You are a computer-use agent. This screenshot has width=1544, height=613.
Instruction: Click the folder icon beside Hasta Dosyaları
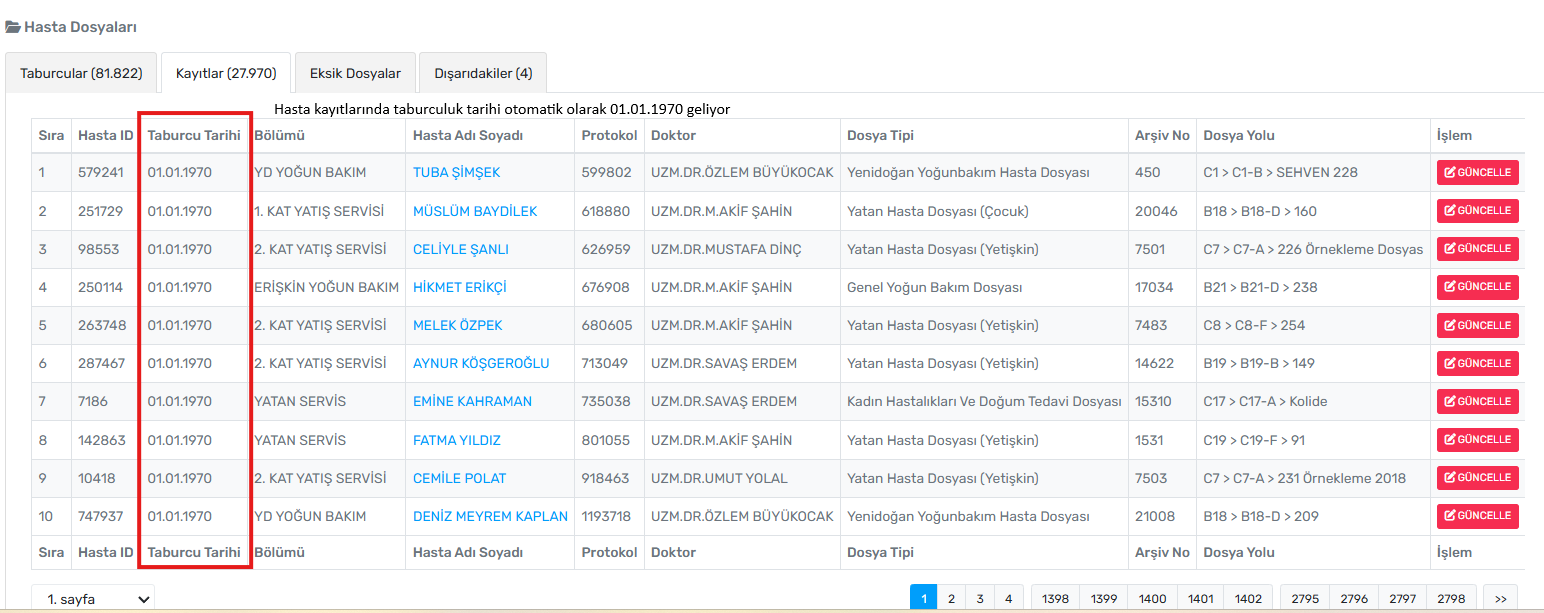tap(13, 27)
